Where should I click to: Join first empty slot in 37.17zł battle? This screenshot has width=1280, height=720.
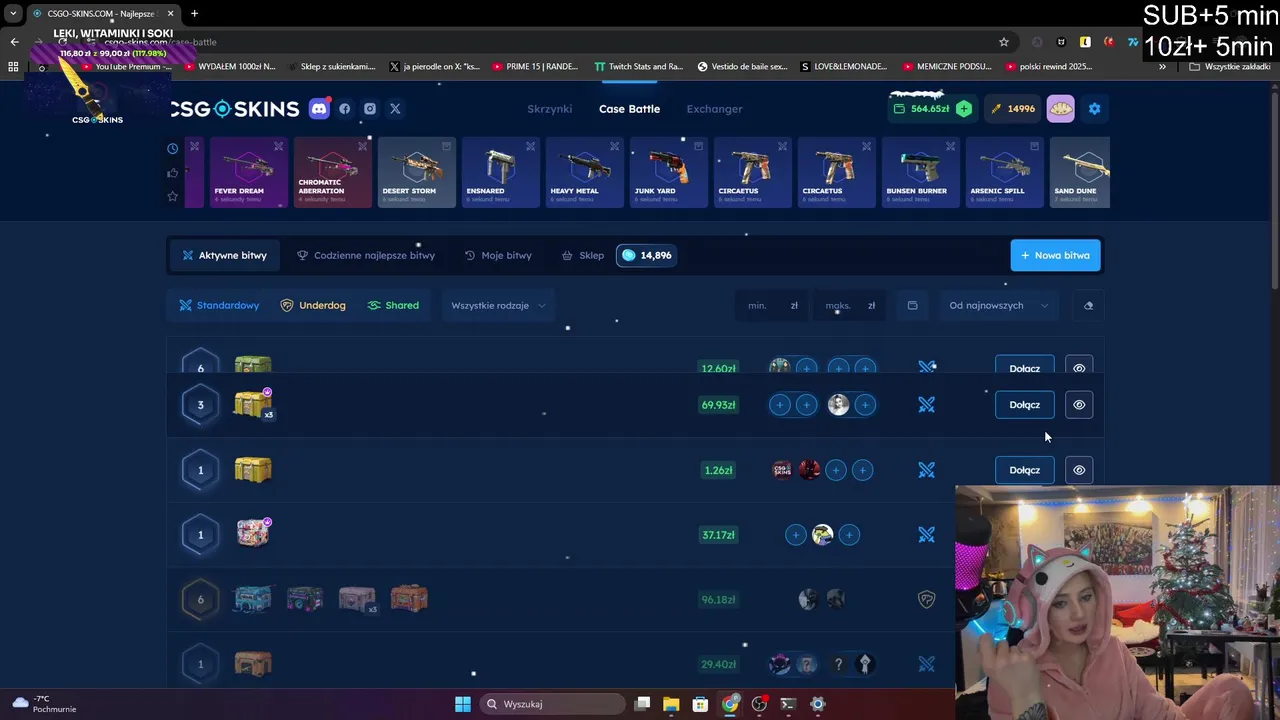click(x=796, y=535)
